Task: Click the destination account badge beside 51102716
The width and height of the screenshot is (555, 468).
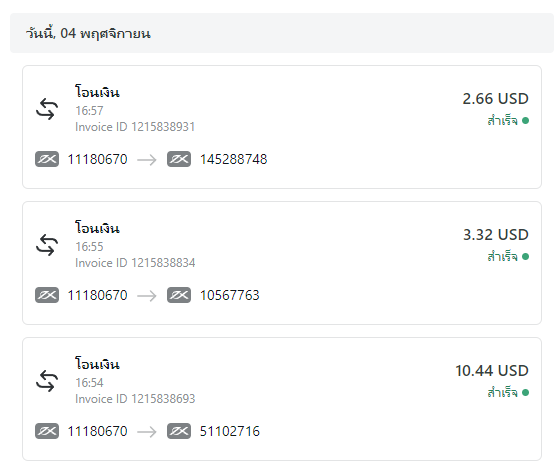Action: [179, 431]
